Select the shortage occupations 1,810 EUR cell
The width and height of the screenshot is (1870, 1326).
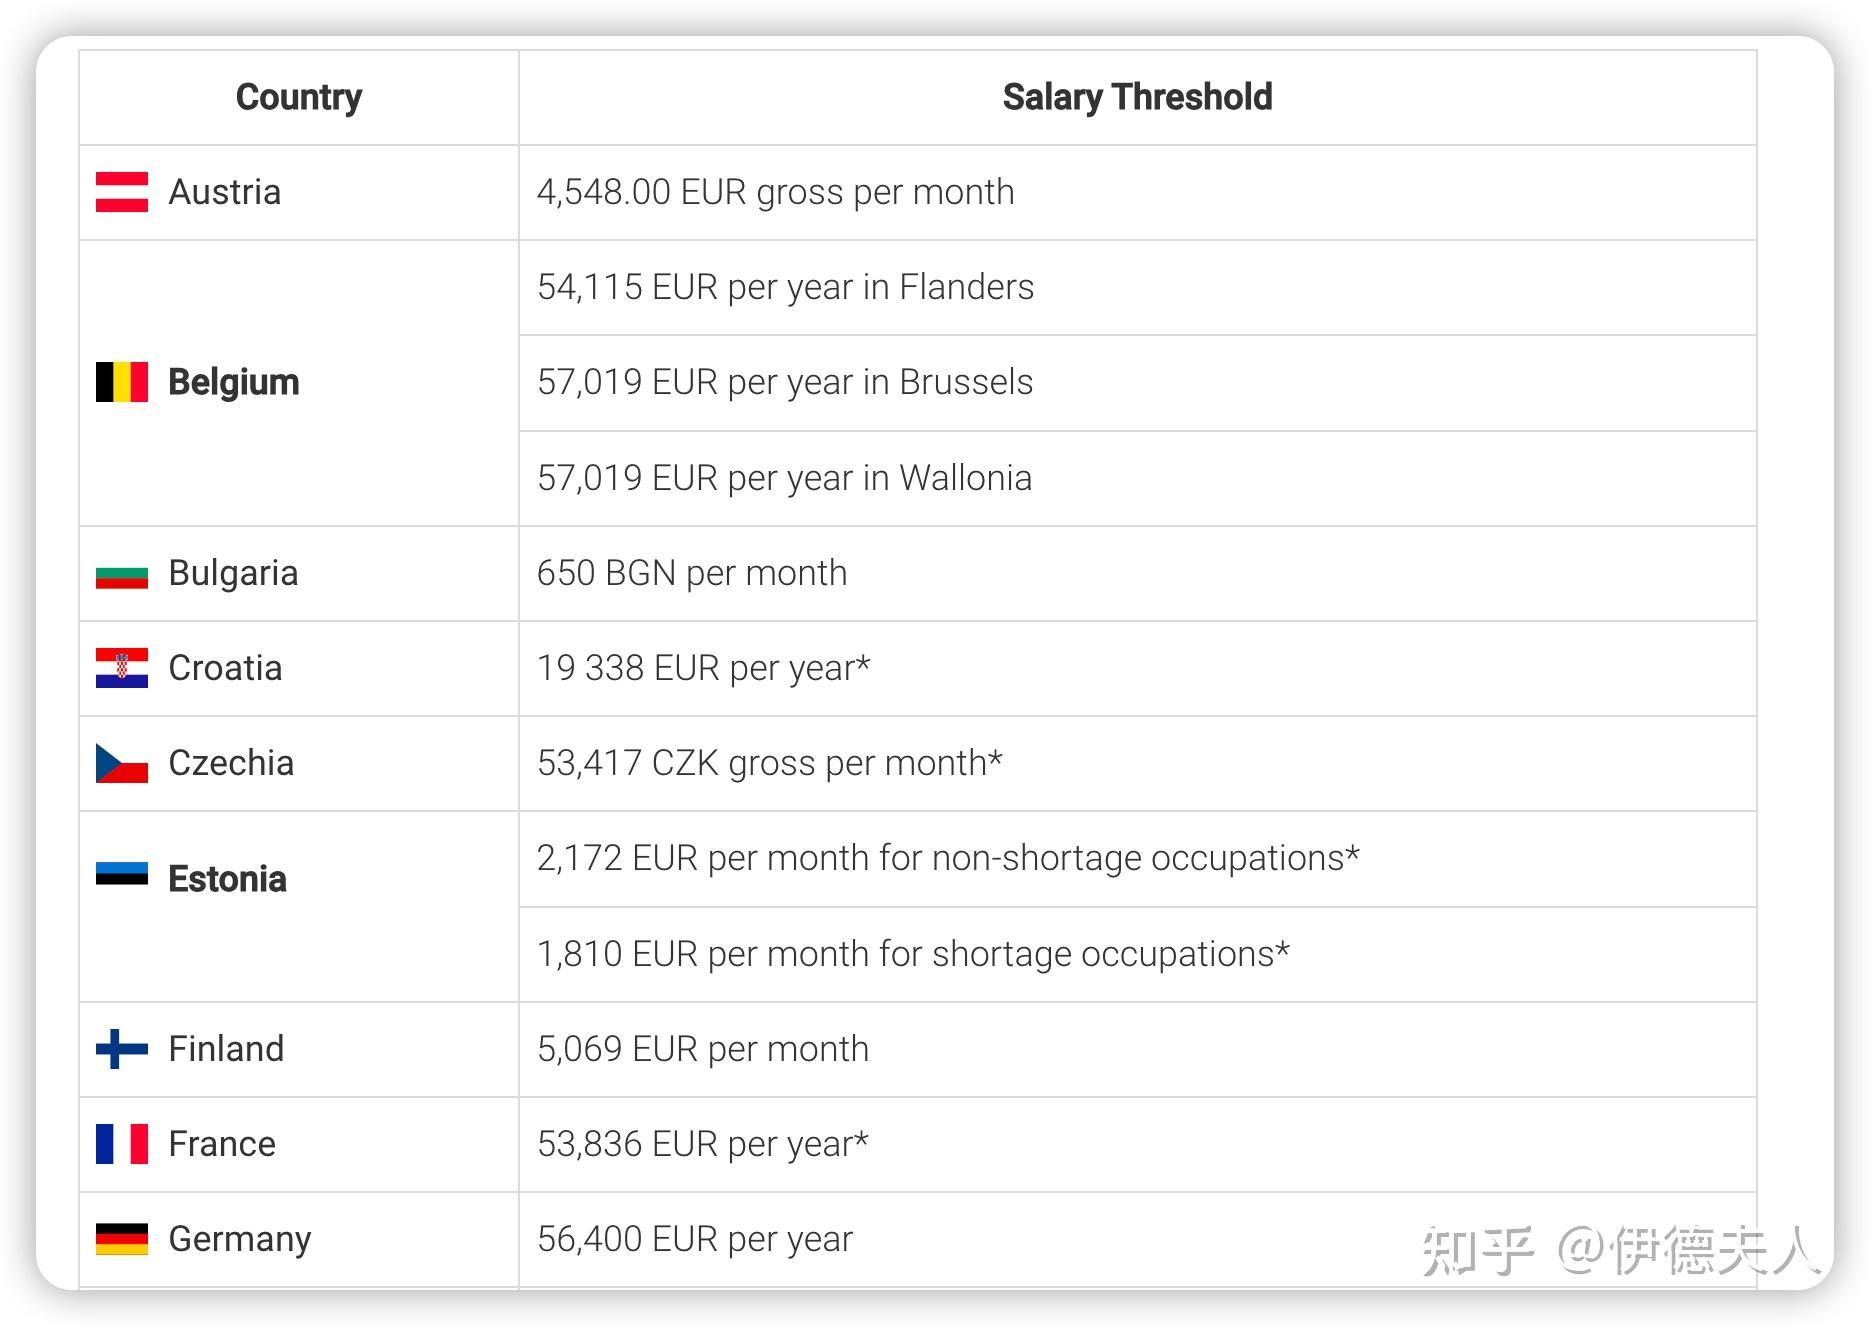913,954
